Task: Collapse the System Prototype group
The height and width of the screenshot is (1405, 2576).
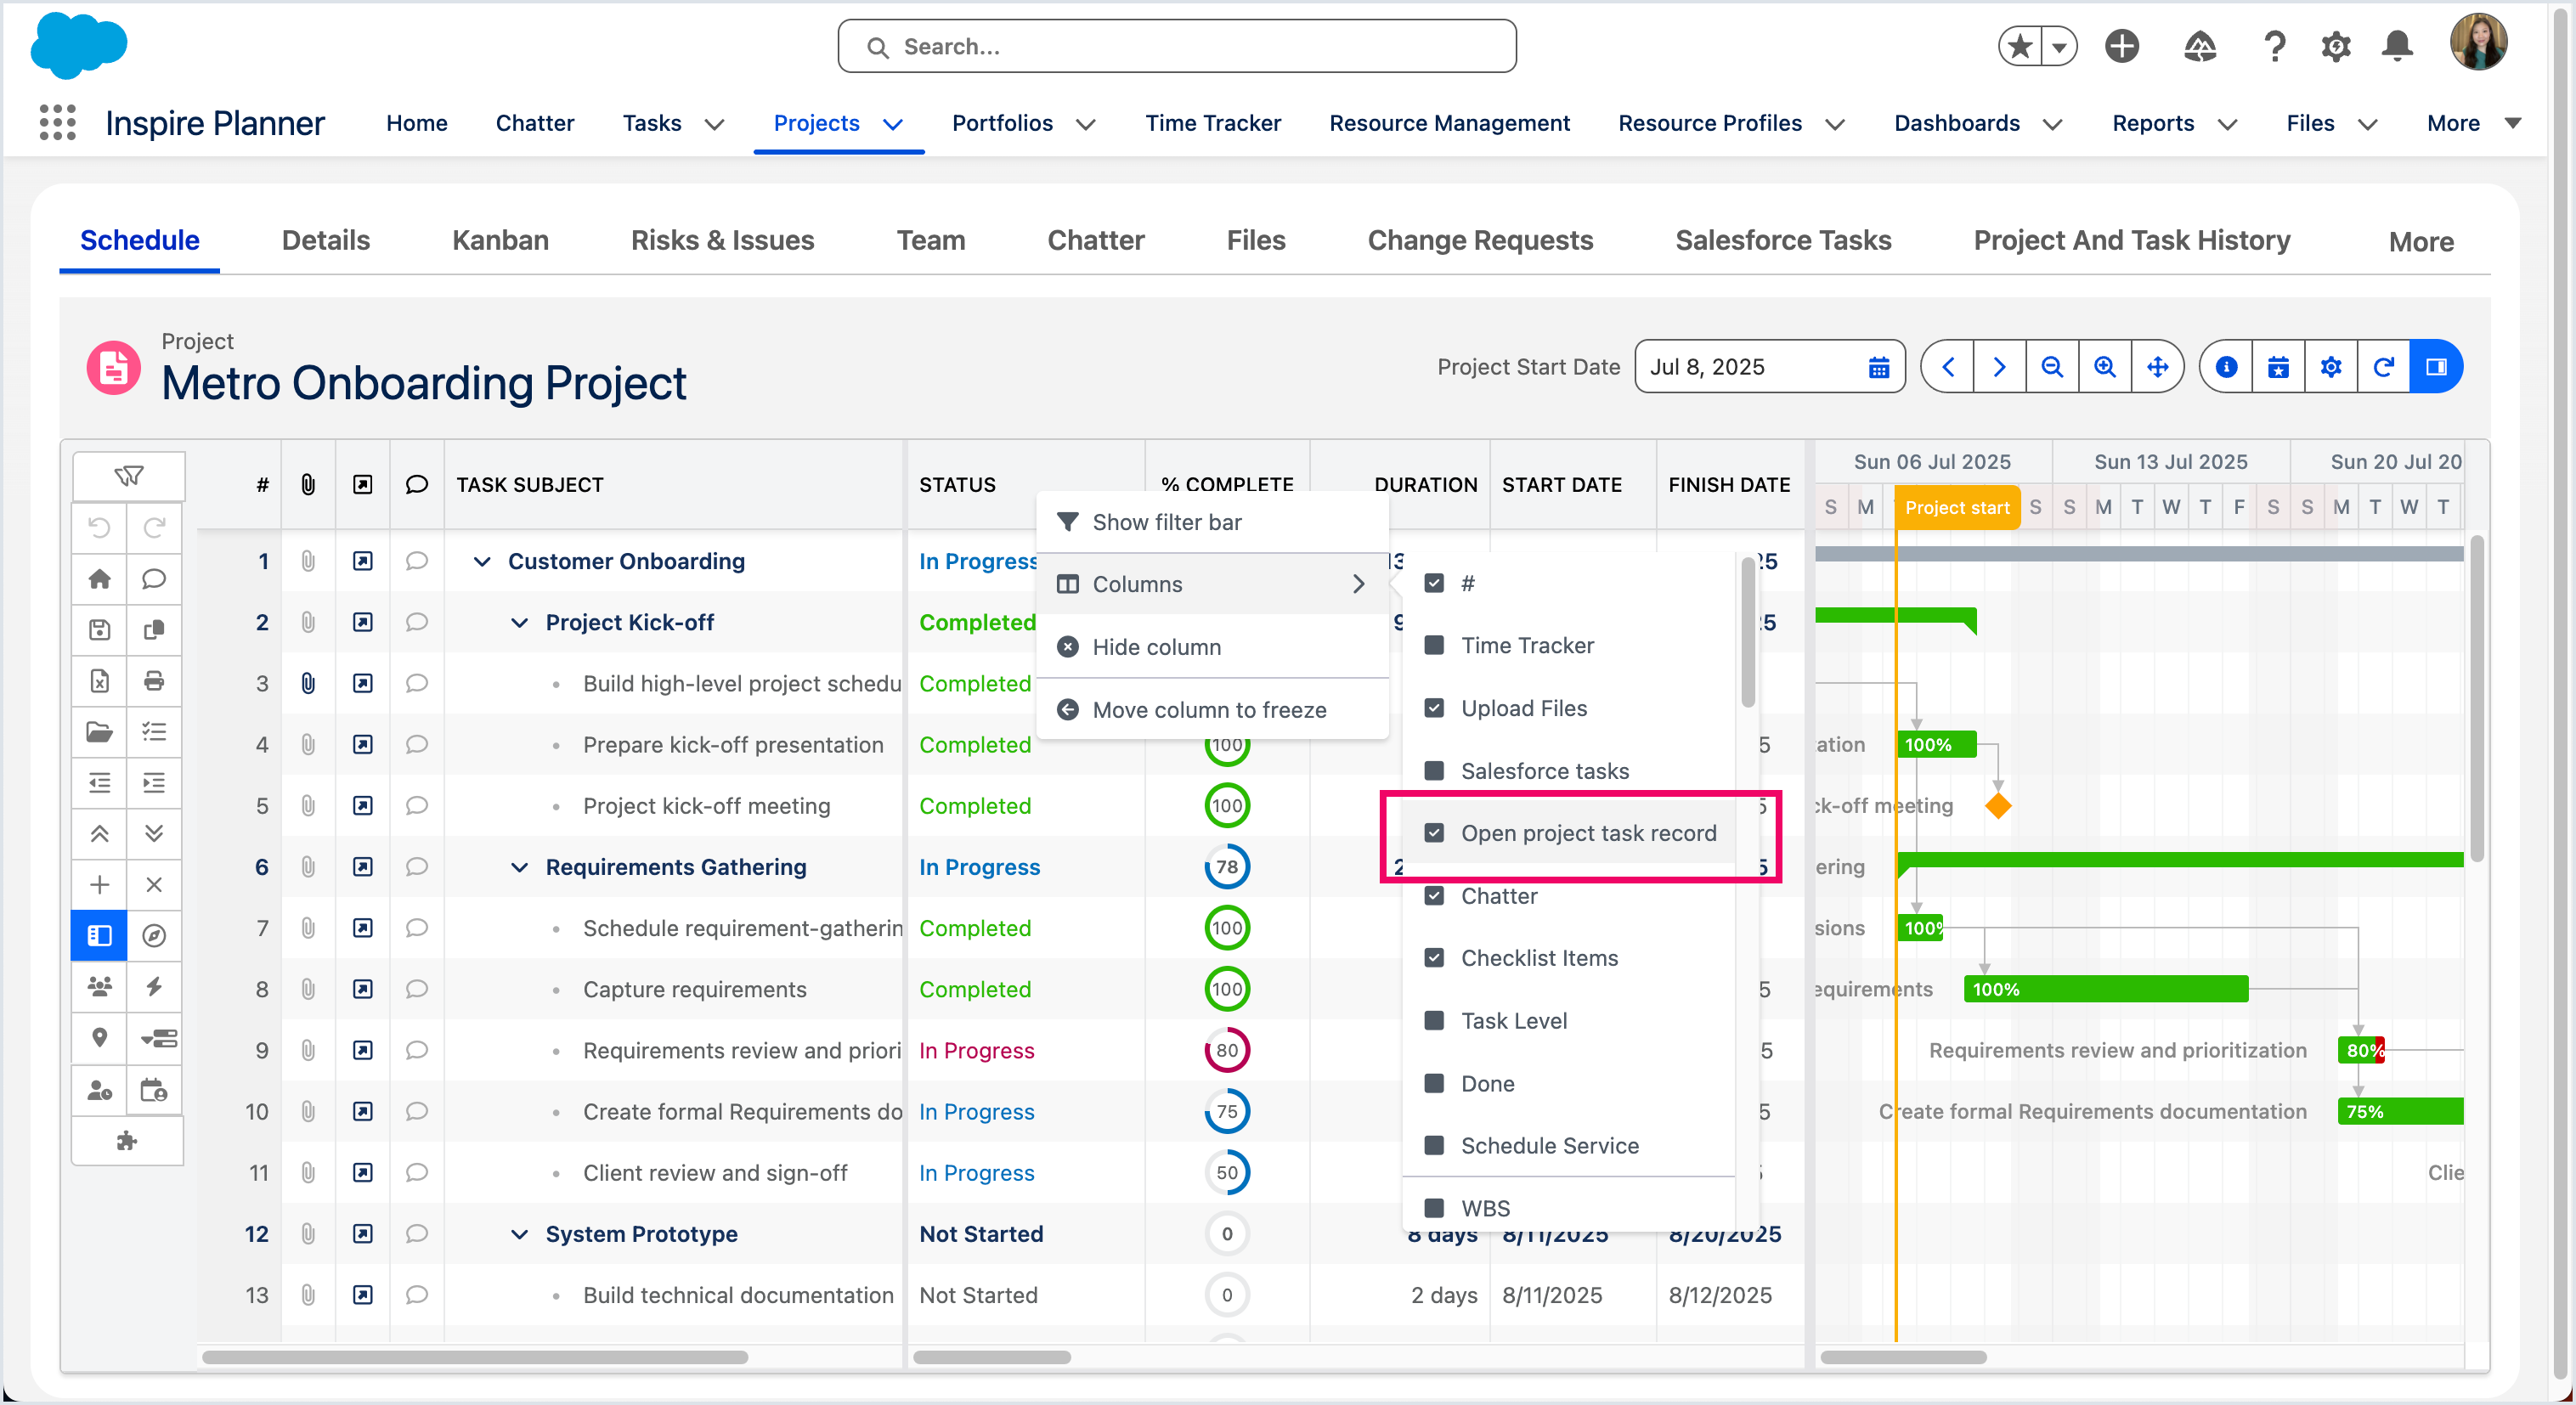Action: (520, 1234)
